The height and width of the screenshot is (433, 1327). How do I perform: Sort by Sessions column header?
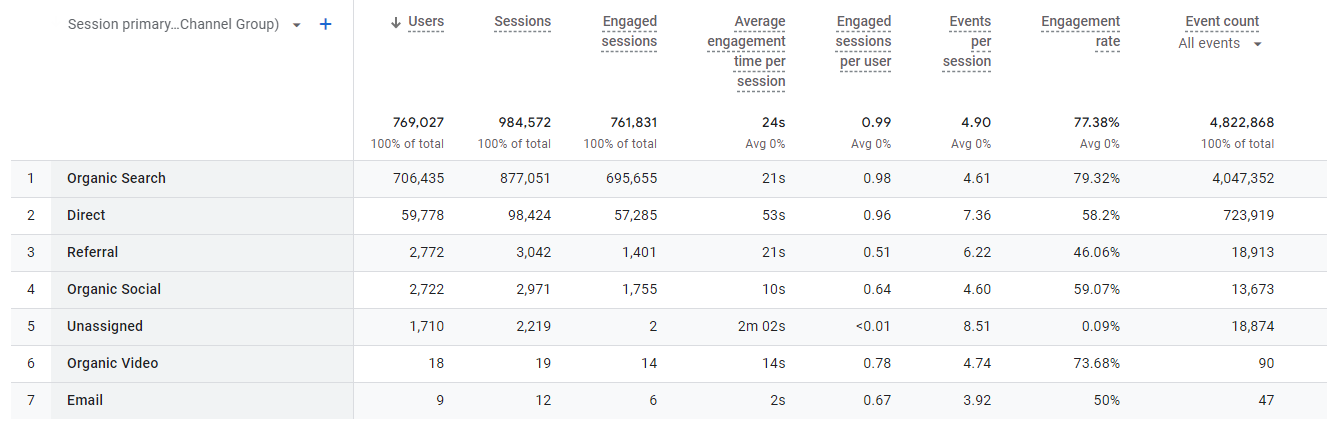pos(522,22)
